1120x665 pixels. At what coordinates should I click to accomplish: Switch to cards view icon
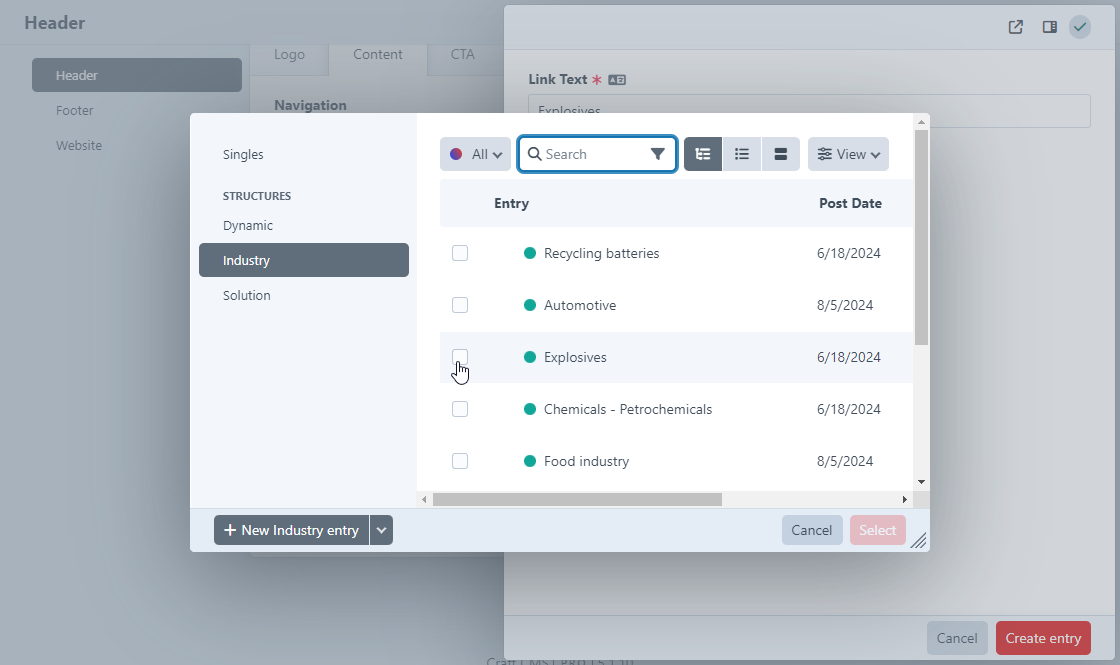click(x=781, y=154)
